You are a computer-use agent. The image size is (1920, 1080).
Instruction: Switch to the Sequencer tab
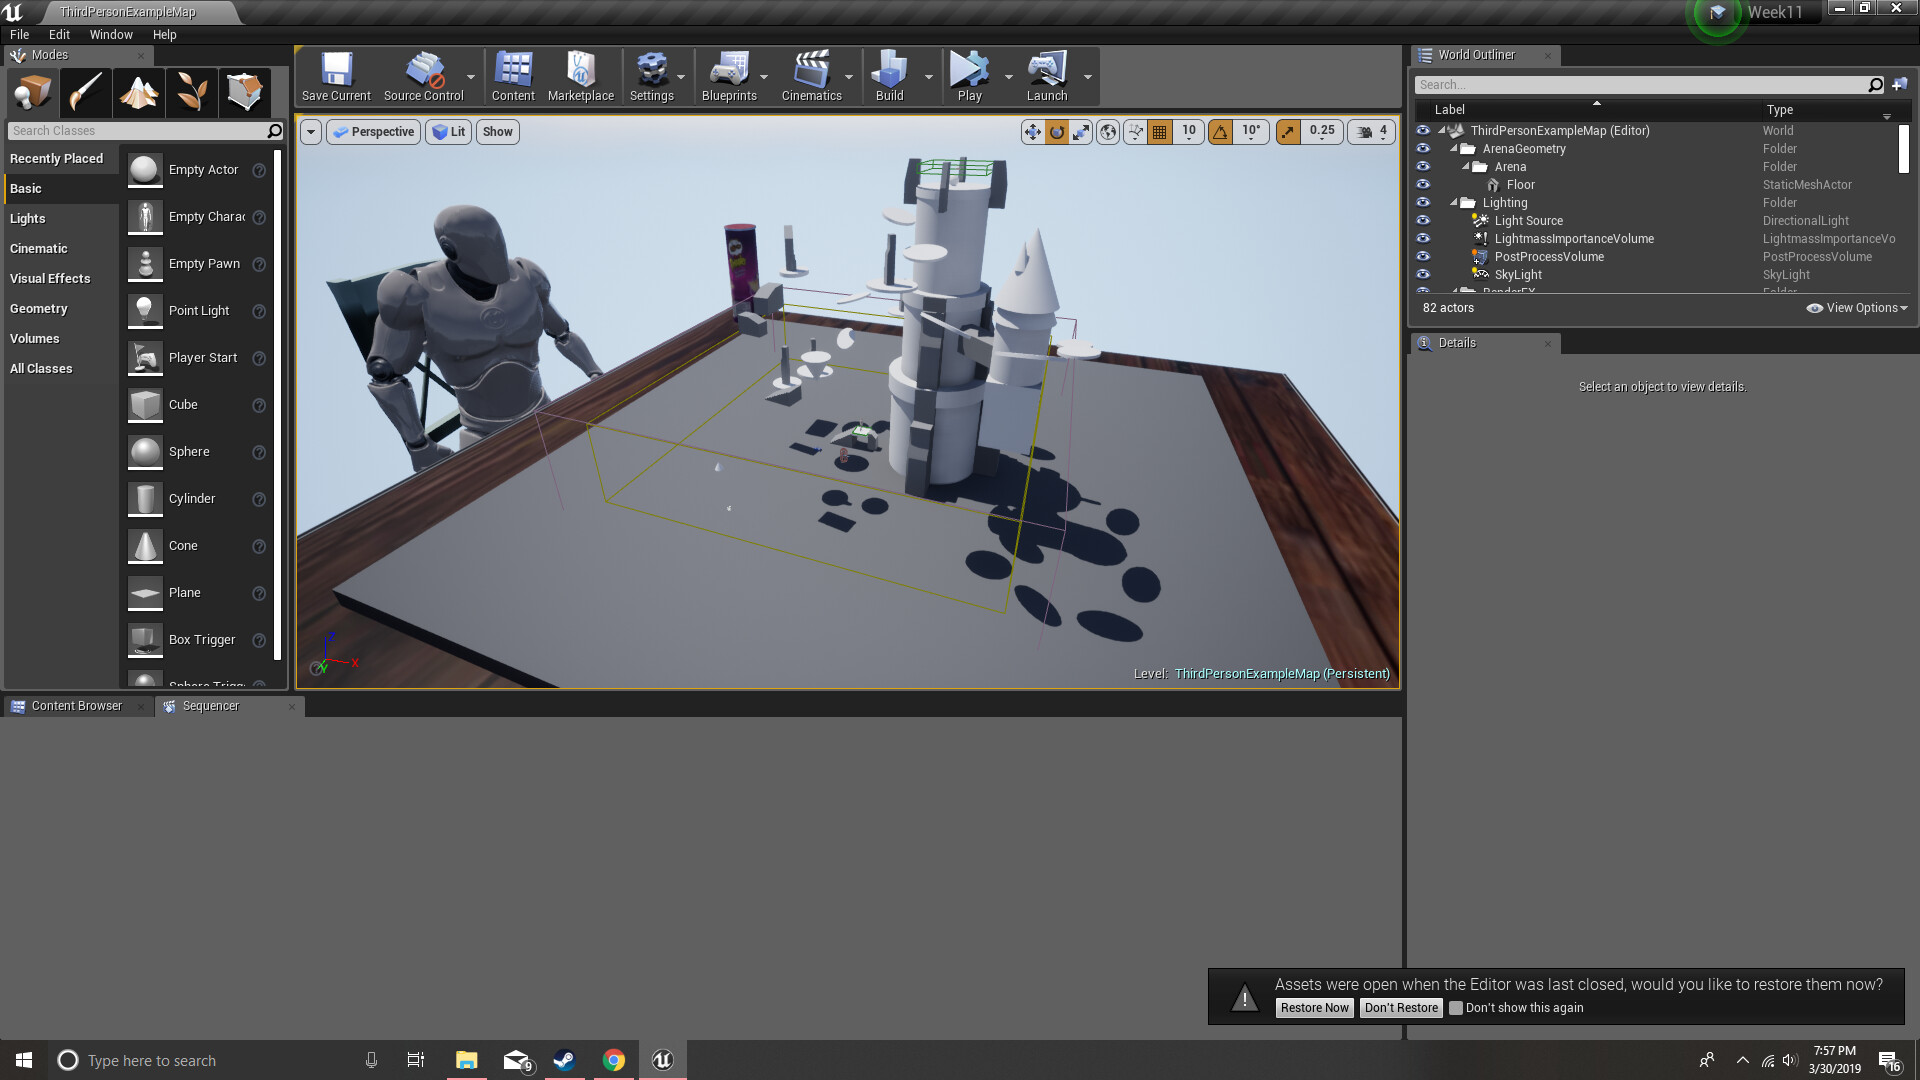210,706
